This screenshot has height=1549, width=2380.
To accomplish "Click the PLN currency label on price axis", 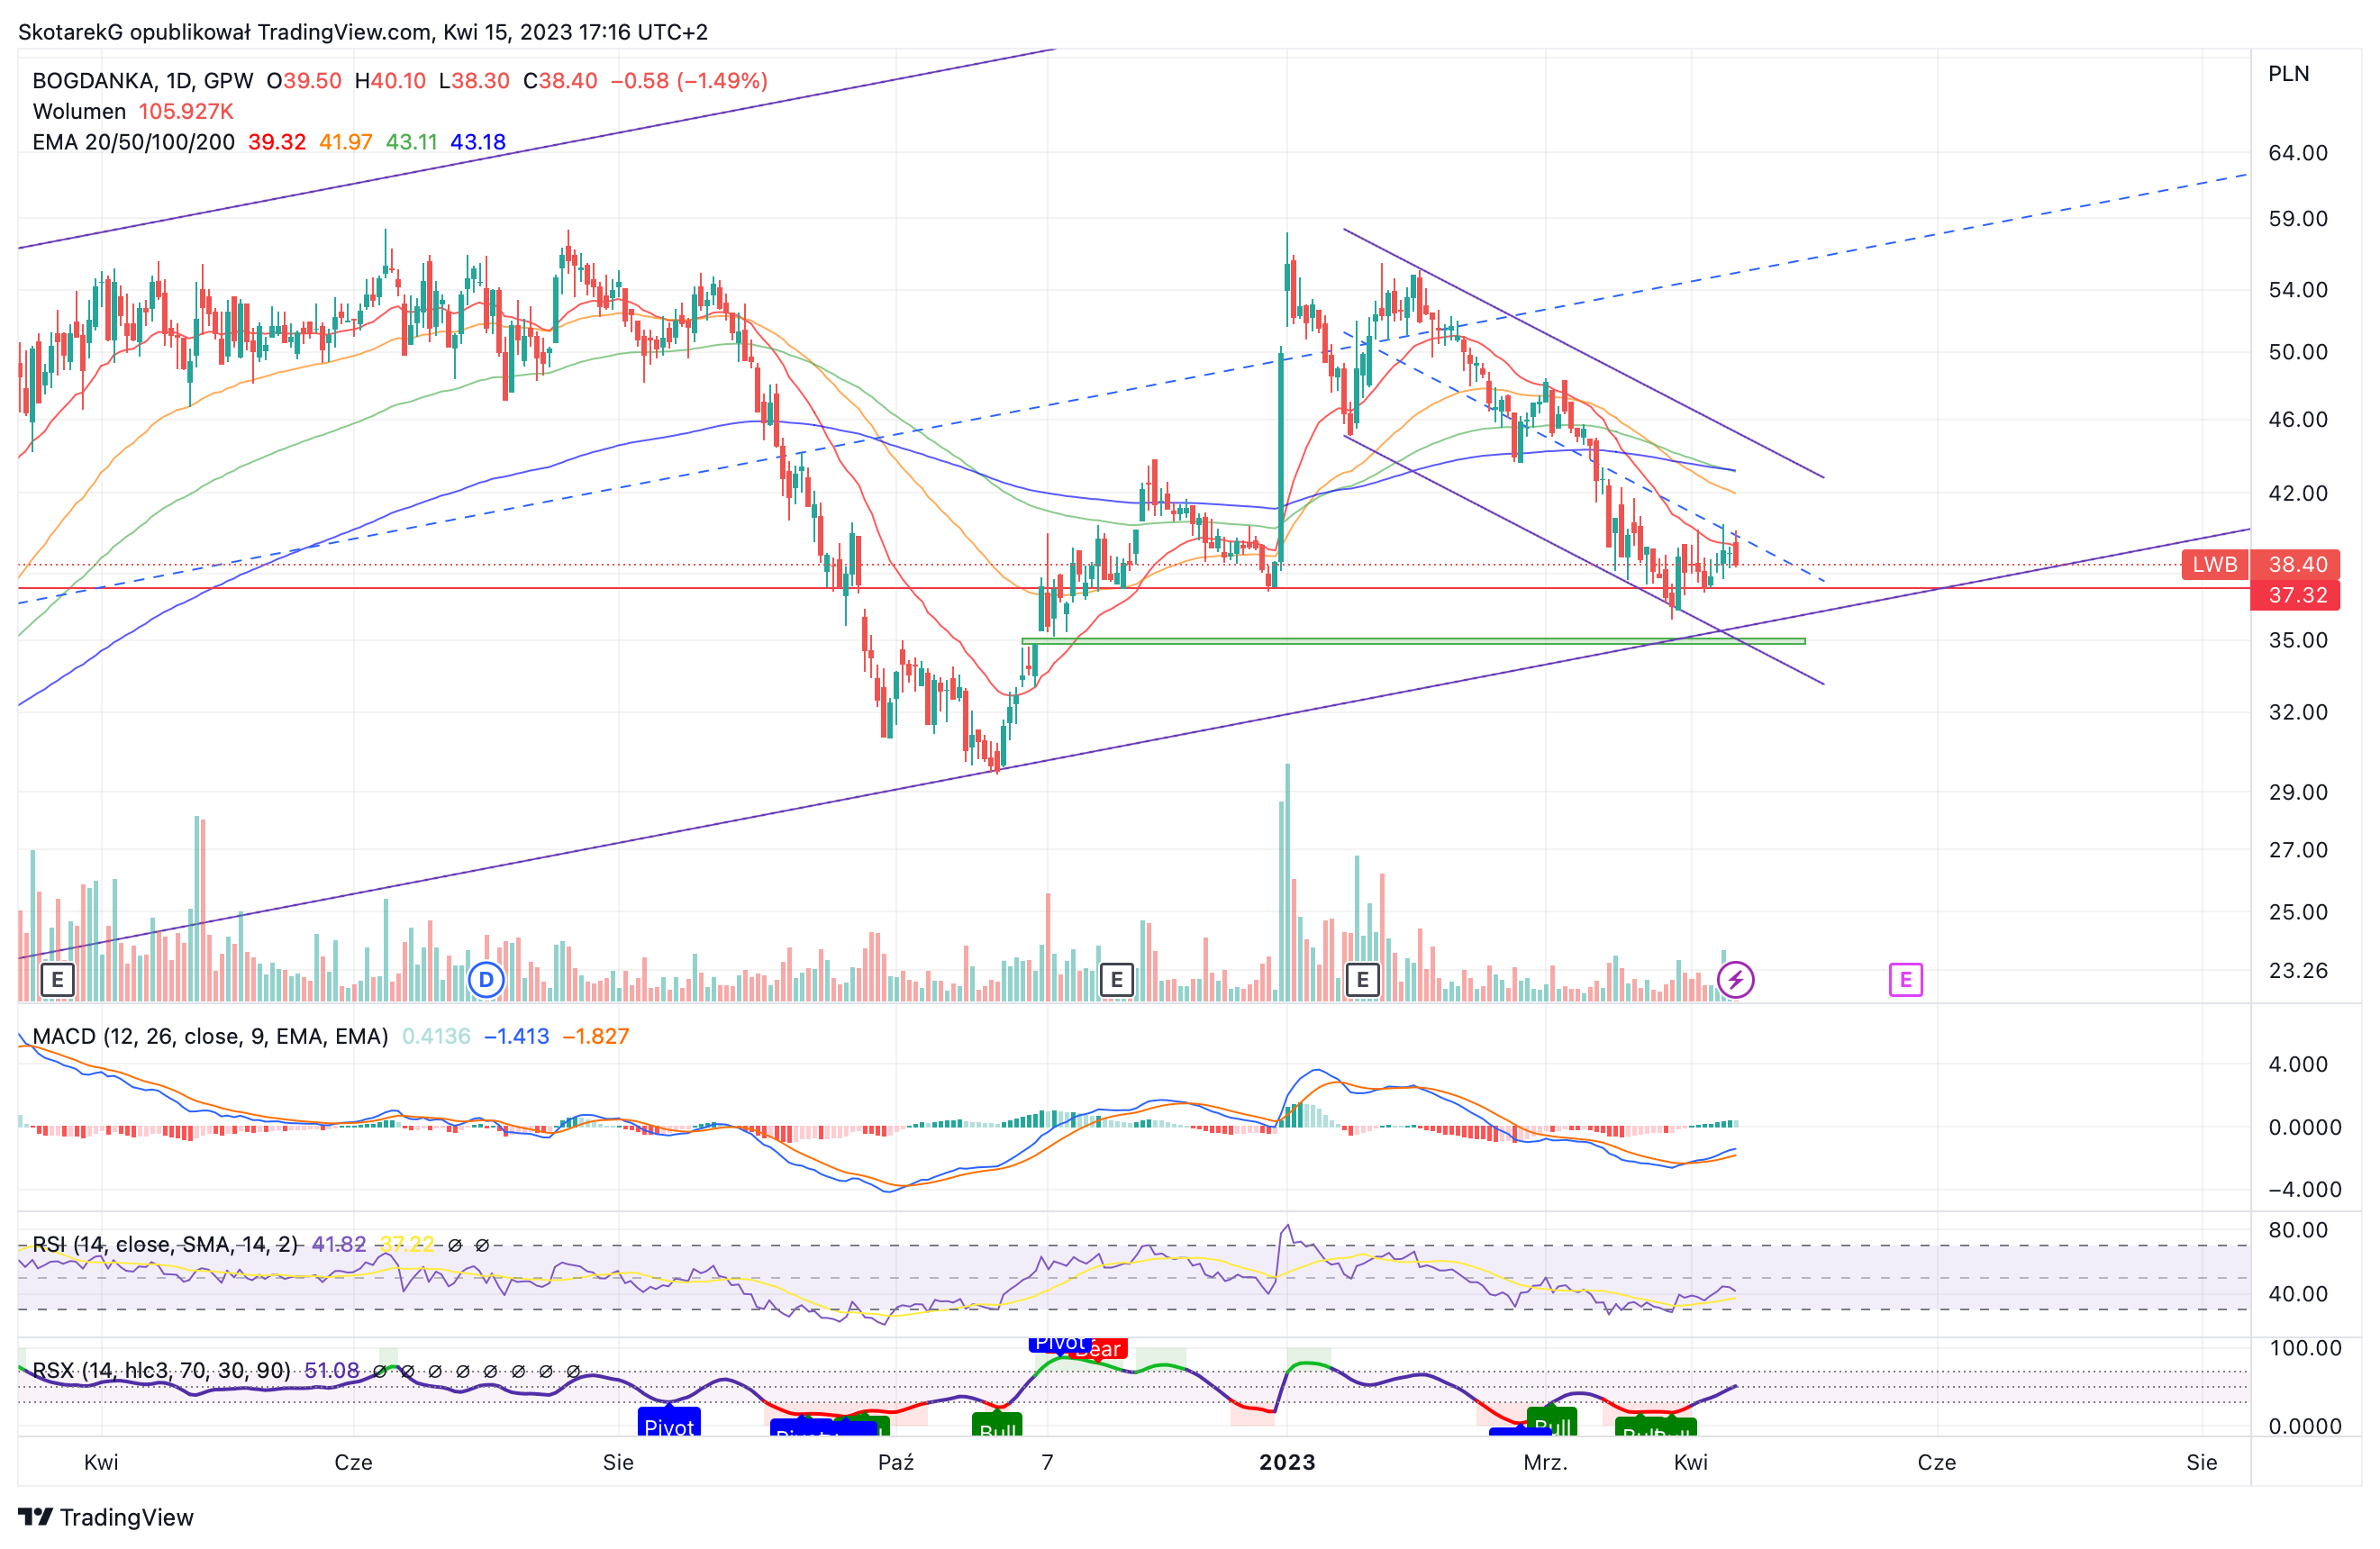I will 2289,74.
